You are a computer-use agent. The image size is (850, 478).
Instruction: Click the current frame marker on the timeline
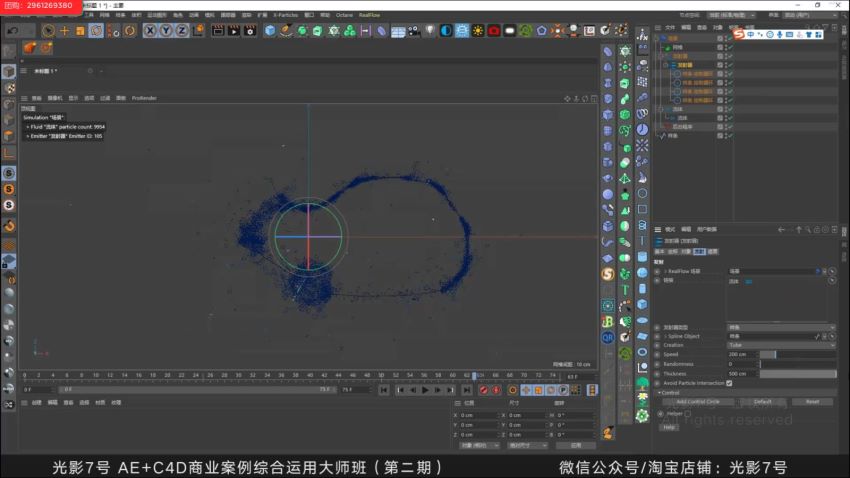pyautogui.click(x=474, y=375)
